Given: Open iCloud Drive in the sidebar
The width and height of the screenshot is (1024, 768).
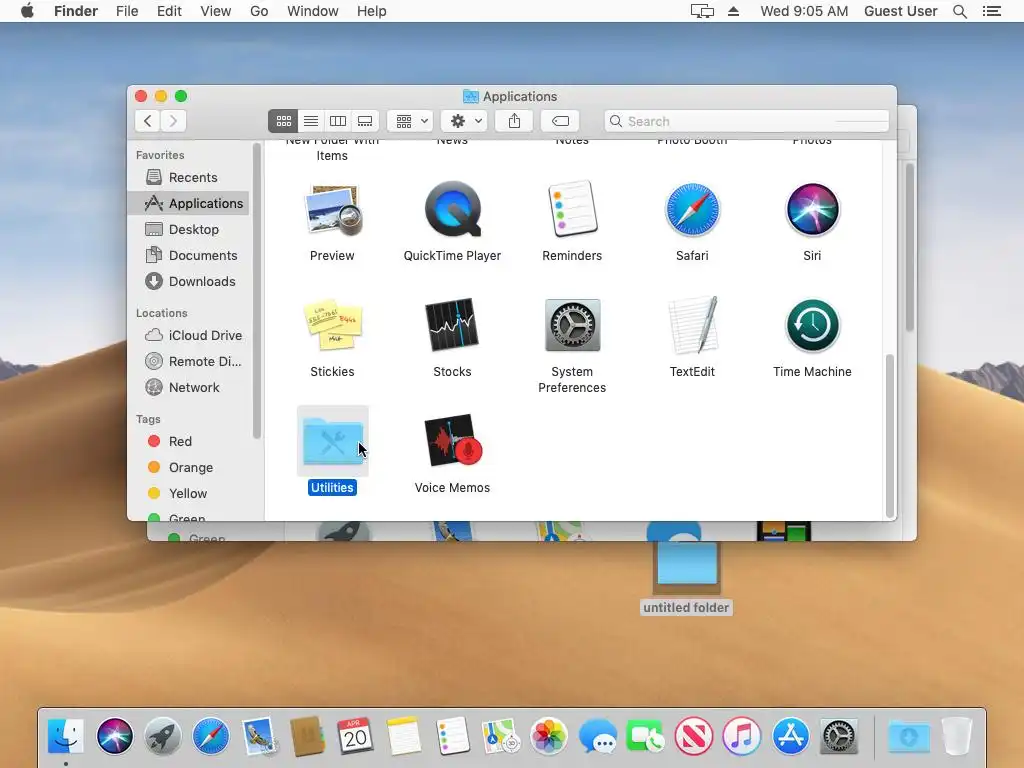Looking at the screenshot, I should pos(188,335).
